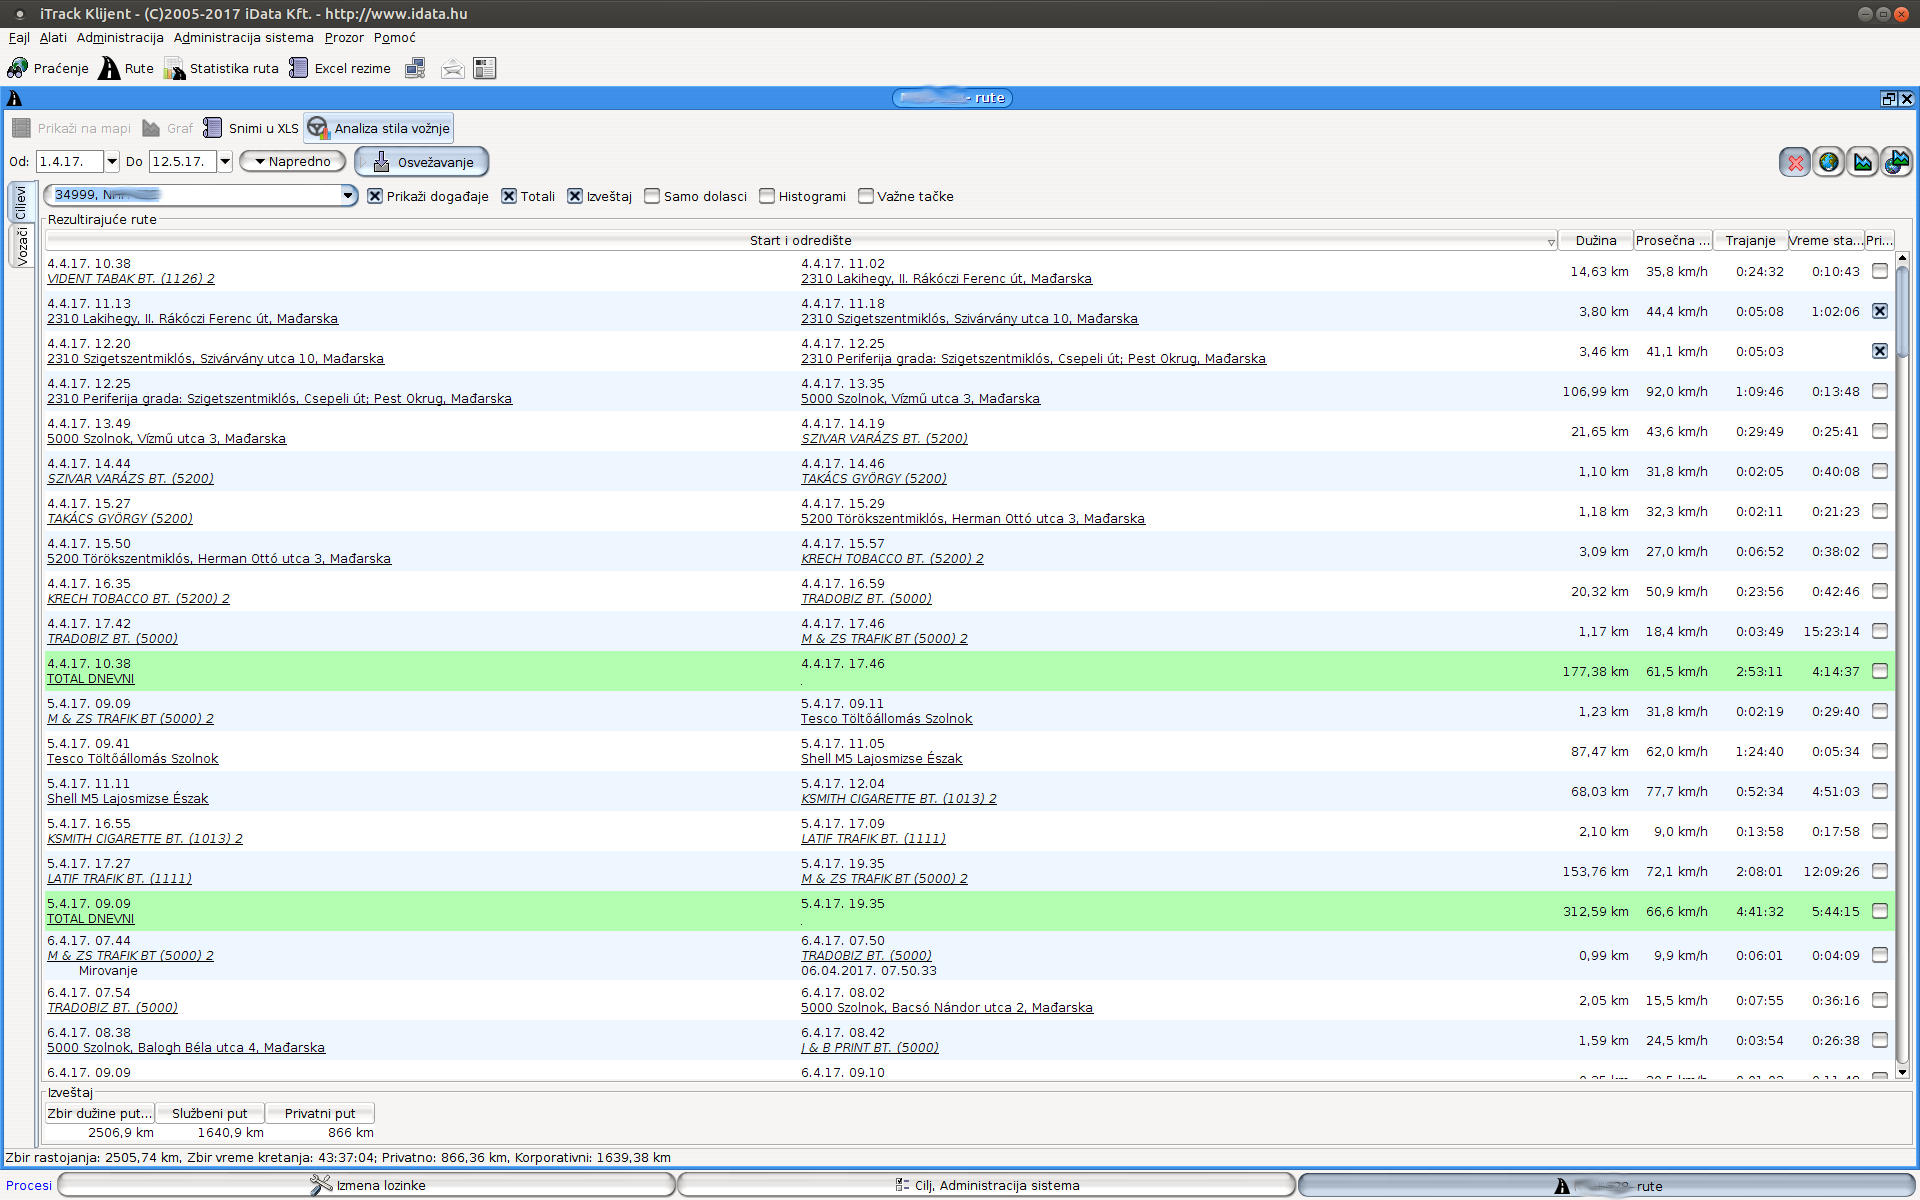Uncheck the Prikaži događaje checkbox
This screenshot has height=1200, width=1920.
coord(375,196)
